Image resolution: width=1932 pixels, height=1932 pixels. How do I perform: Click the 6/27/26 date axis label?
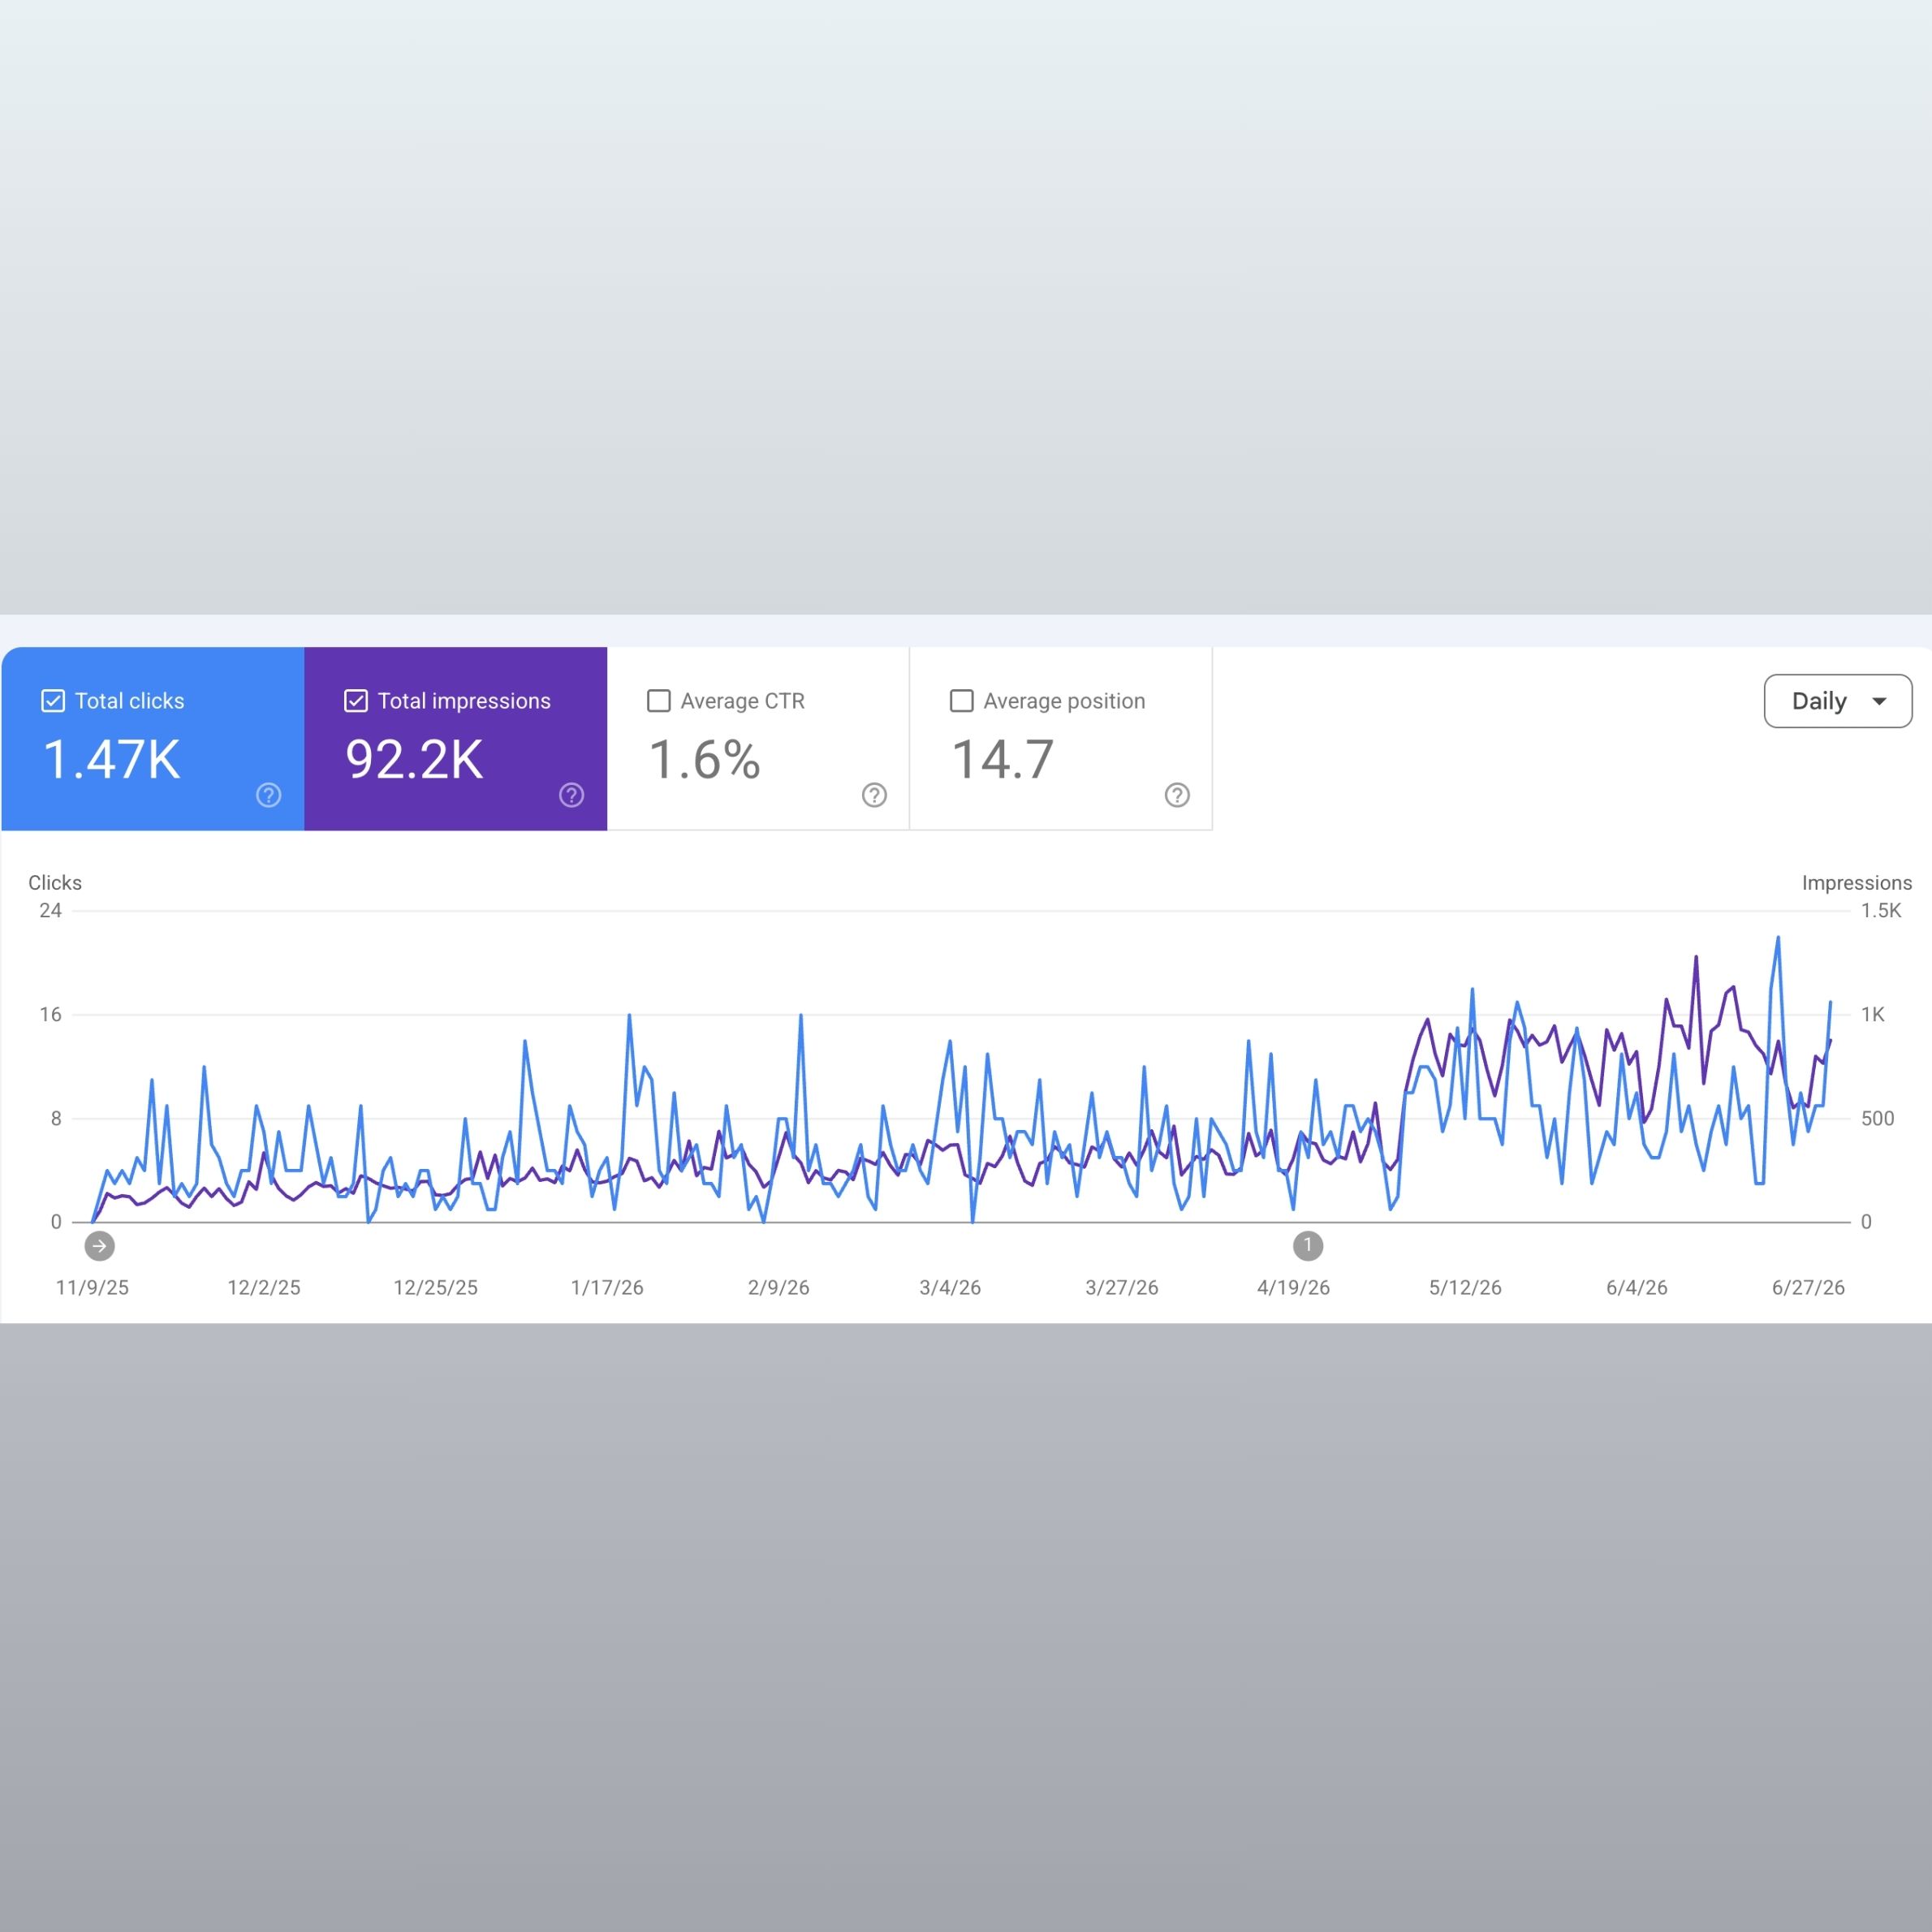(x=1808, y=1288)
